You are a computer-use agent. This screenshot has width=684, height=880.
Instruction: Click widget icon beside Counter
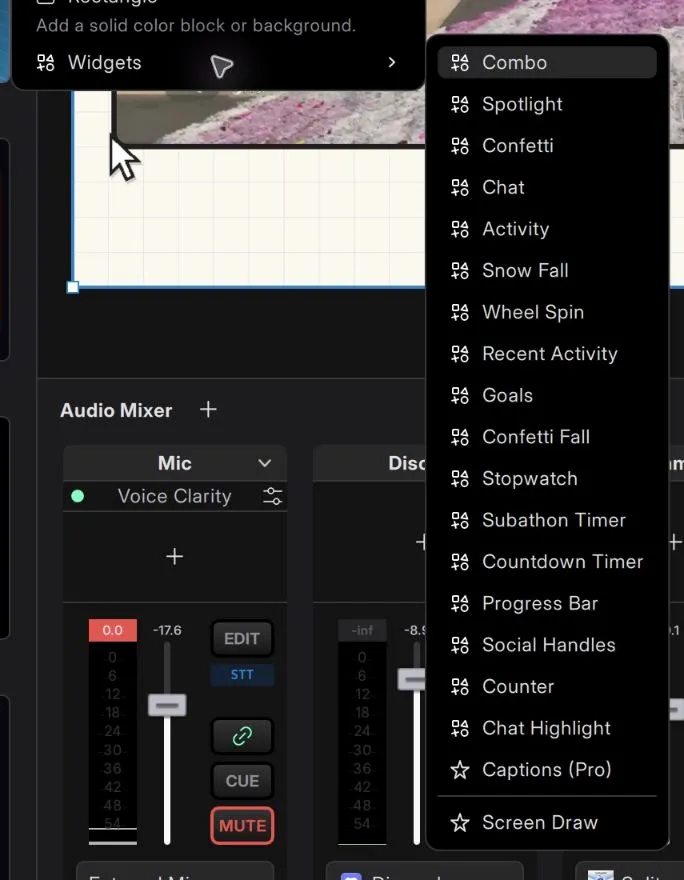(460, 686)
